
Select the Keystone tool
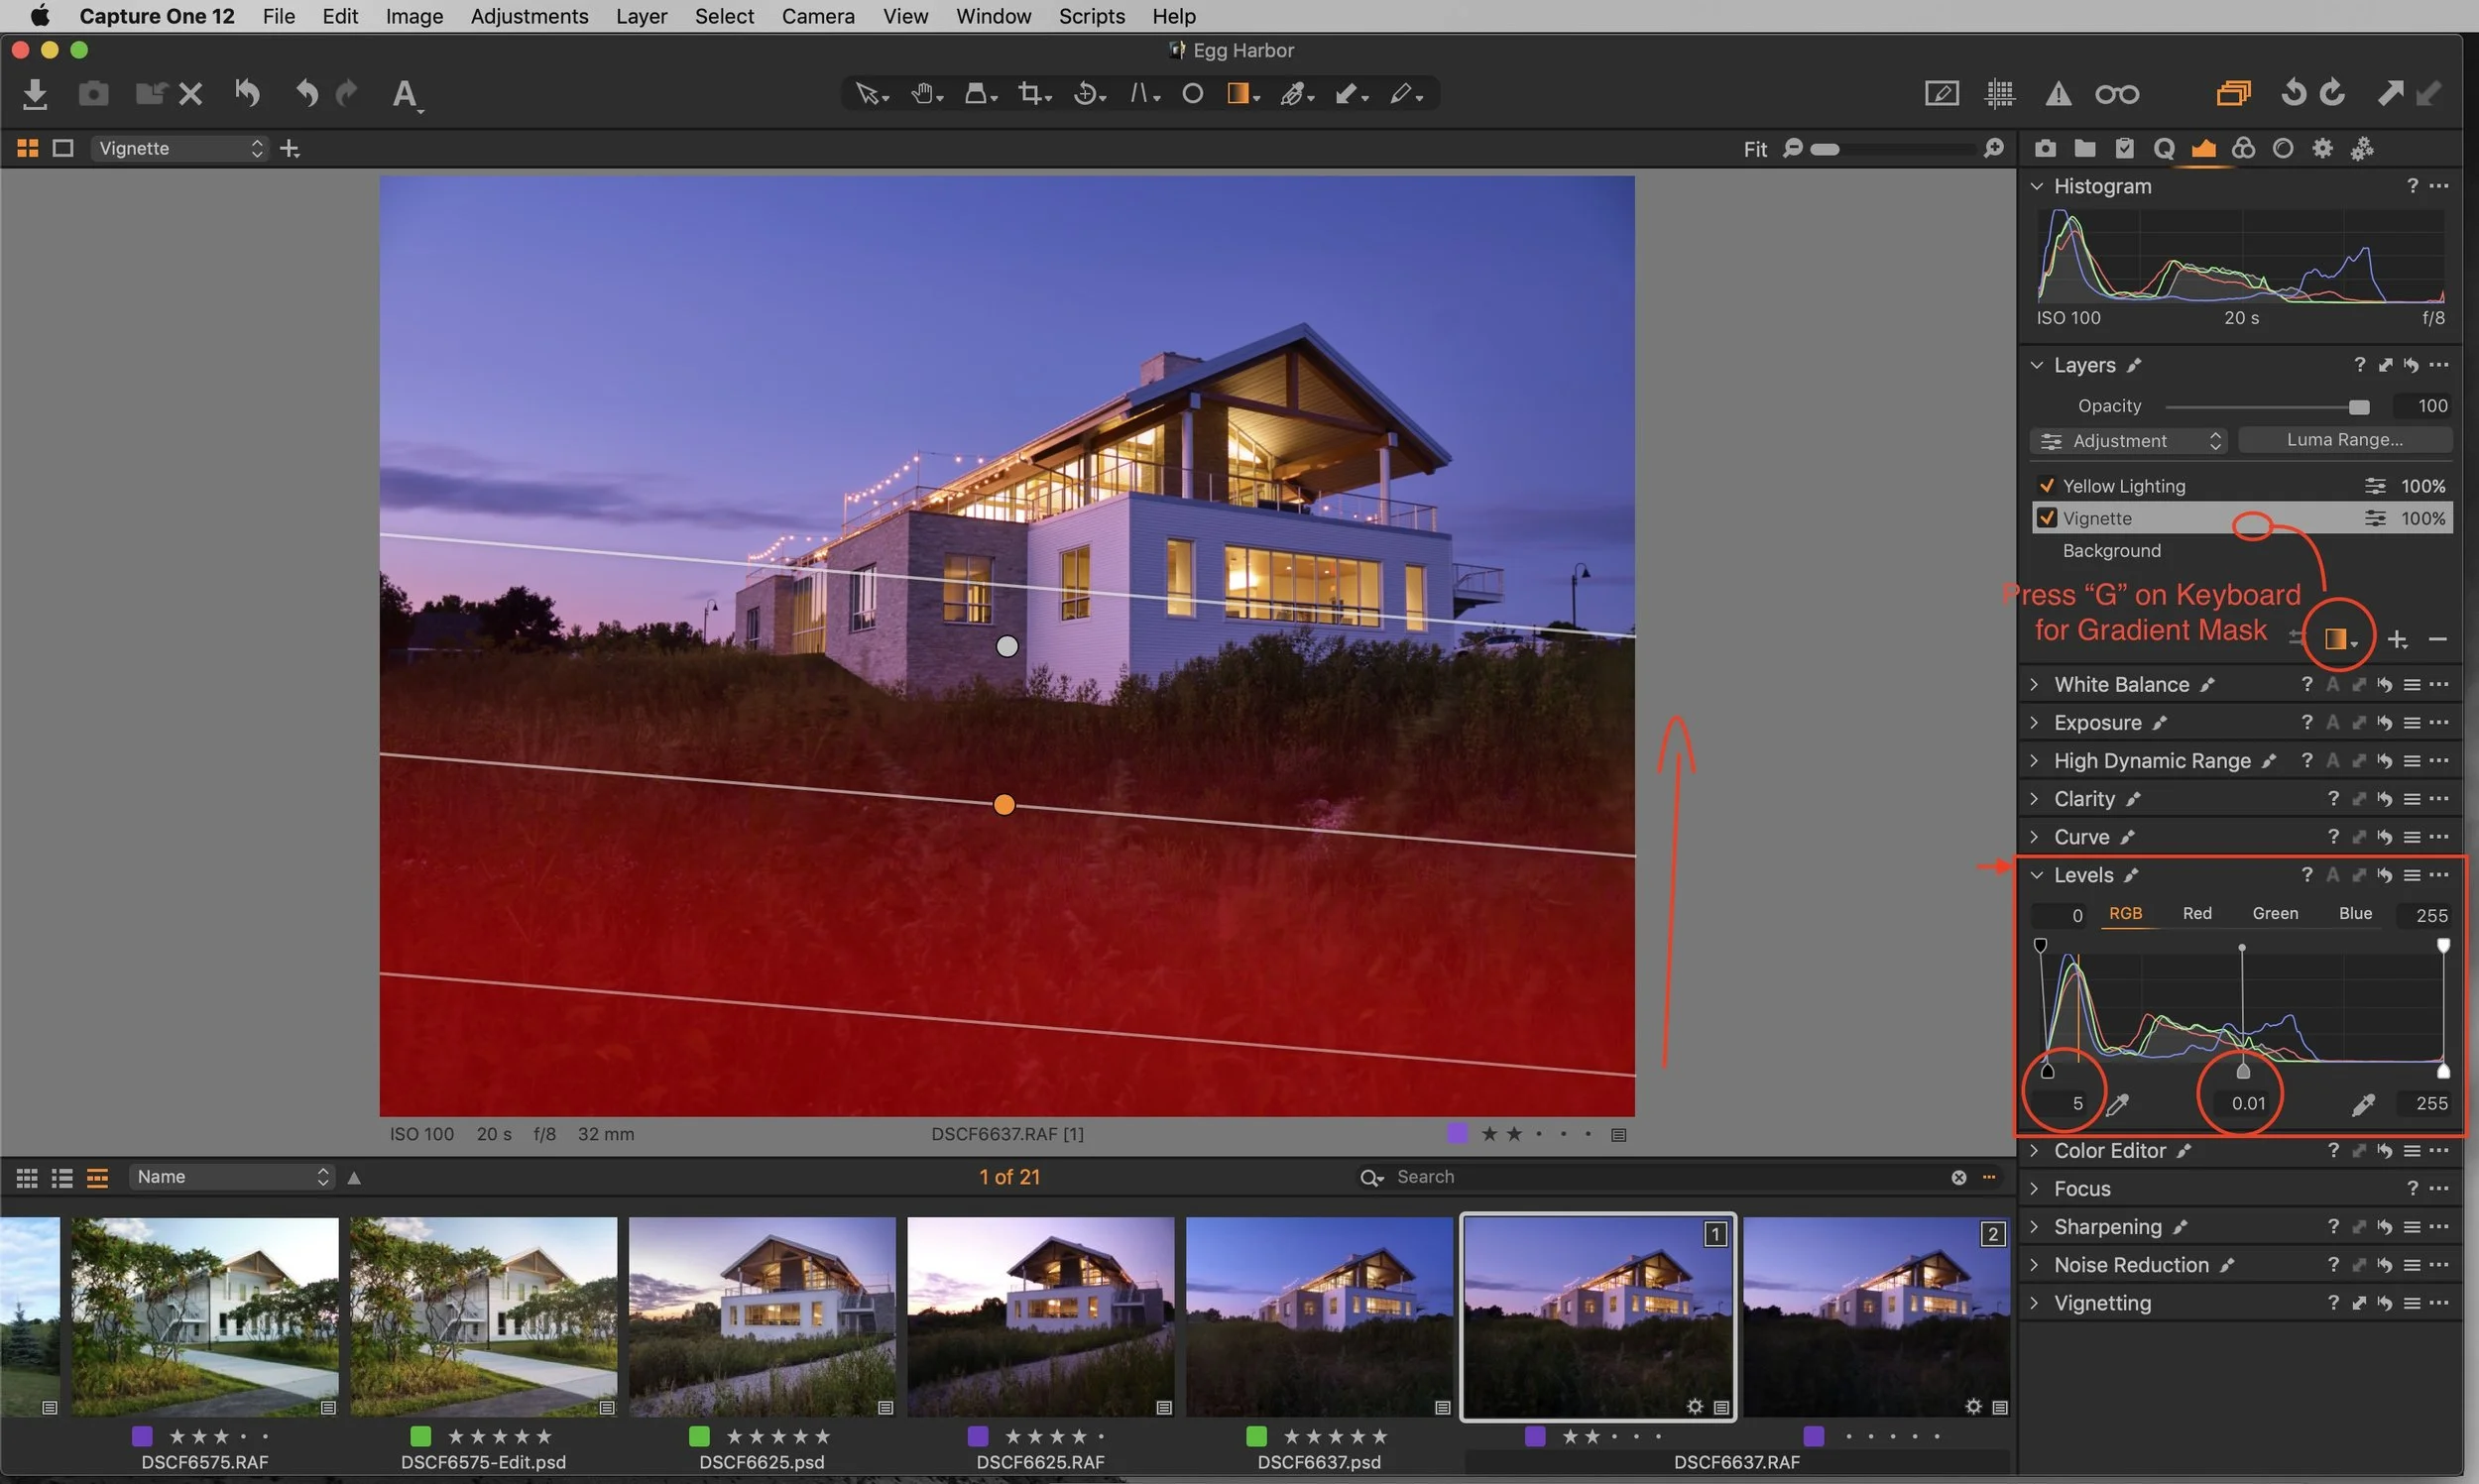[x=1143, y=94]
